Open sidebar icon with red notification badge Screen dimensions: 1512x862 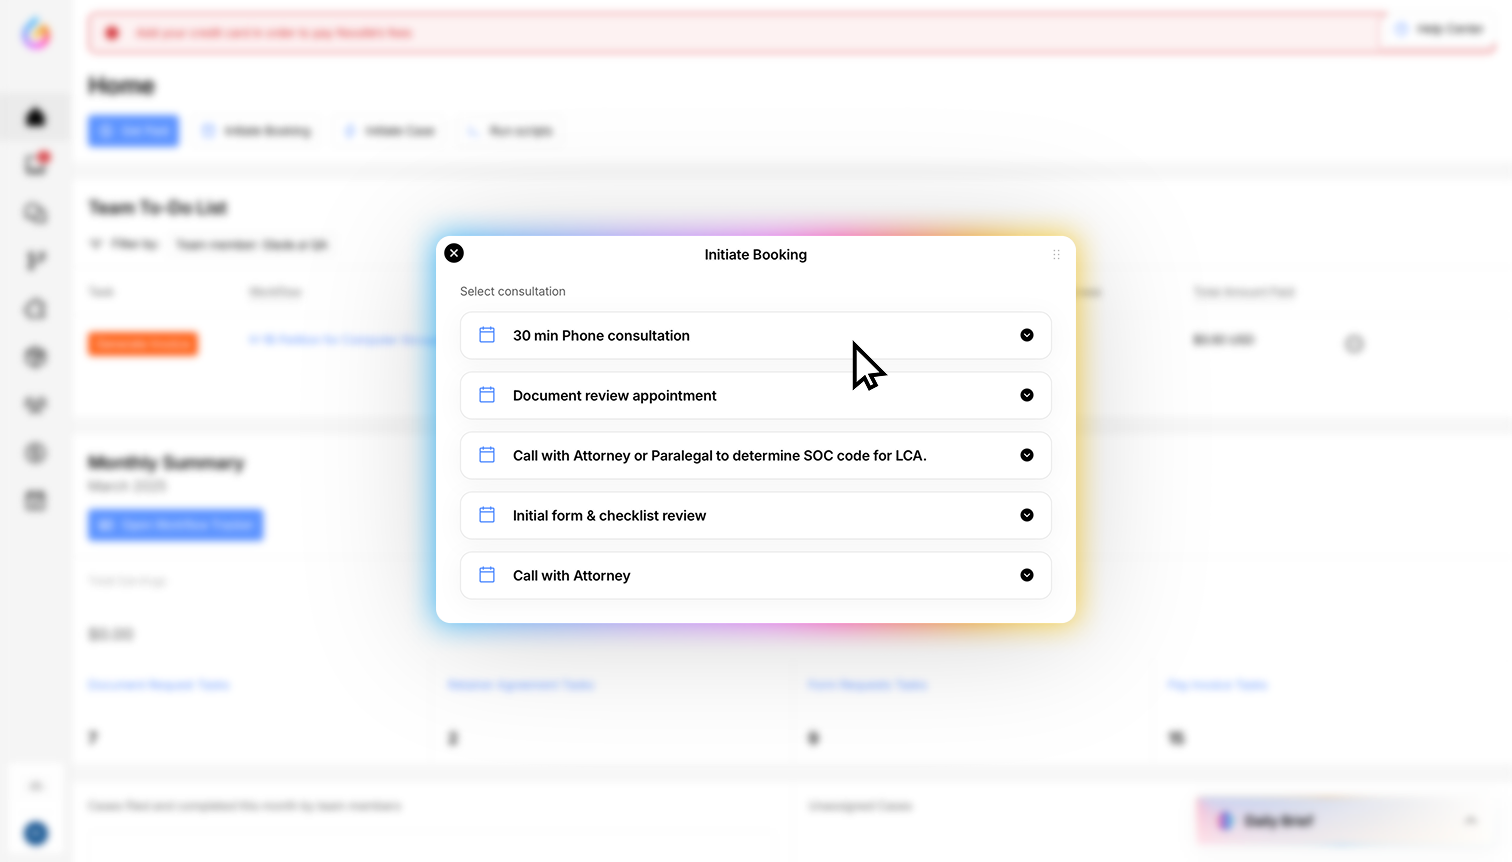[36, 164]
